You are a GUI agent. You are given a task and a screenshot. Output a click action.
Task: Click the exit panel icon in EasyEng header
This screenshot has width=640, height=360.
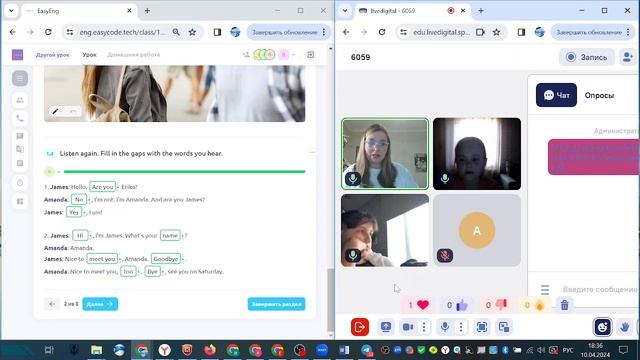tap(311, 55)
